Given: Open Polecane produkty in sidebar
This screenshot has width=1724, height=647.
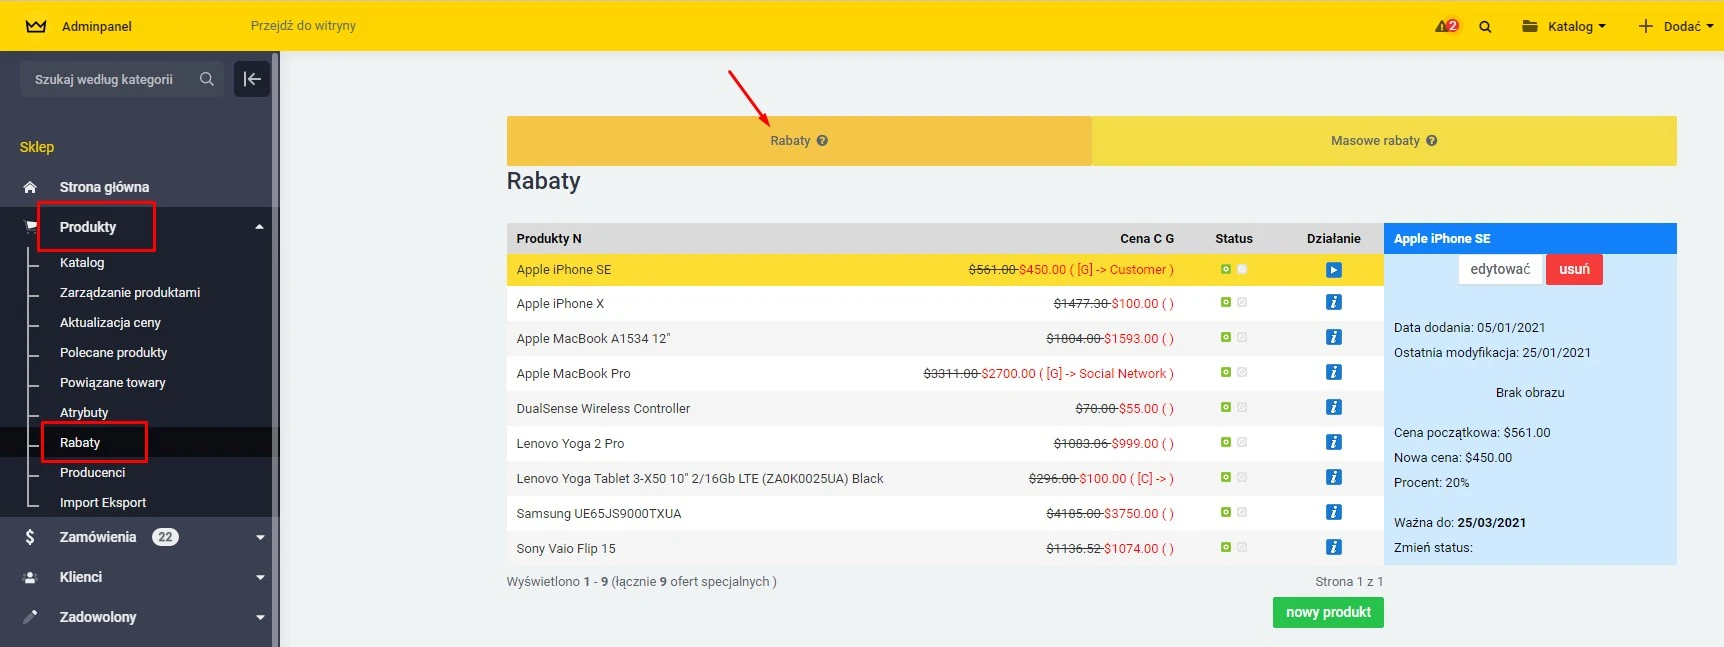Looking at the screenshot, I should [x=114, y=352].
